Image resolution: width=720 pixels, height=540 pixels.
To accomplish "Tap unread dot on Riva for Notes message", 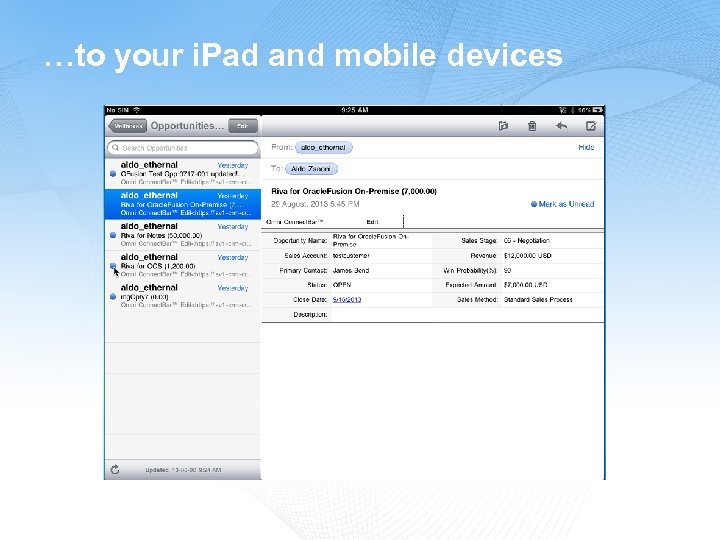I will [113, 235].
